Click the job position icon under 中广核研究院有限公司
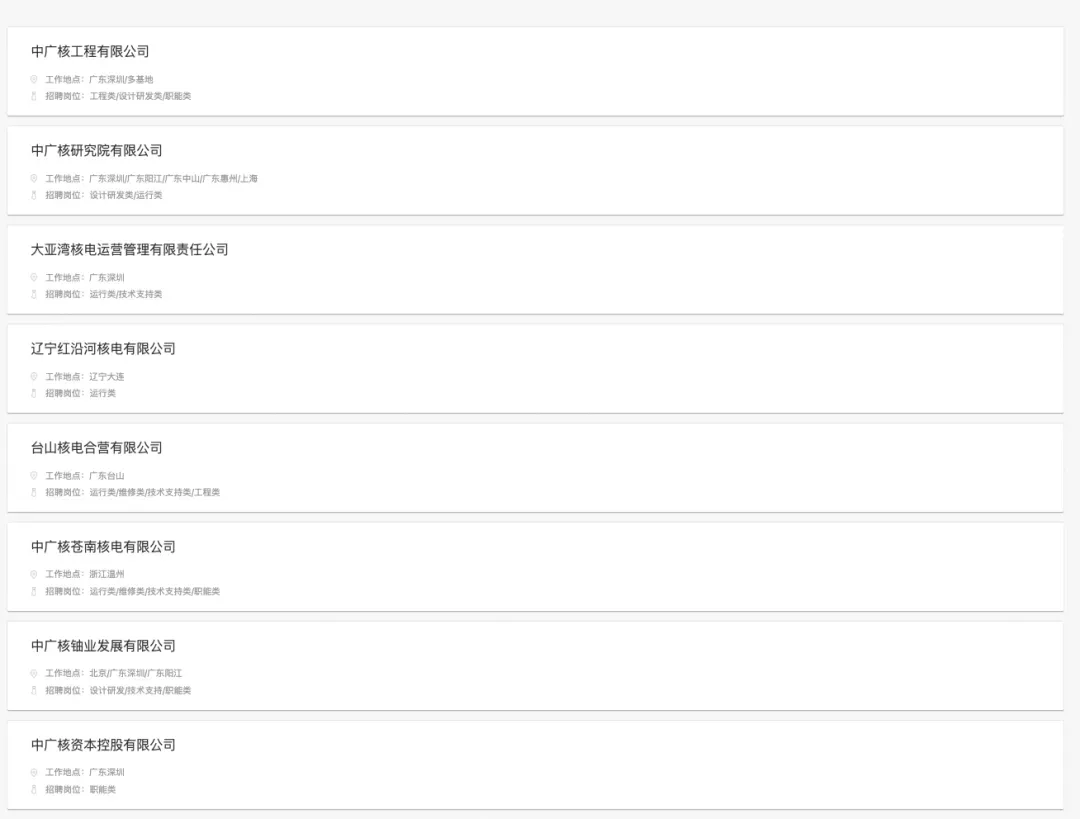The height and width of the screenshot is (819, 1080). [x=34, y=195]
